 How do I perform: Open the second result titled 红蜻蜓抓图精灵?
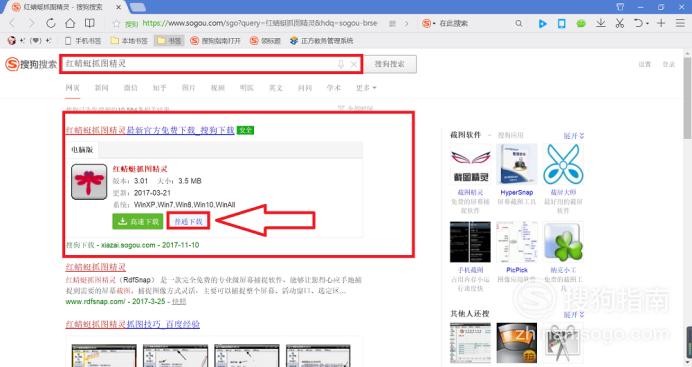pyautogui.click(x=96, y=267)
